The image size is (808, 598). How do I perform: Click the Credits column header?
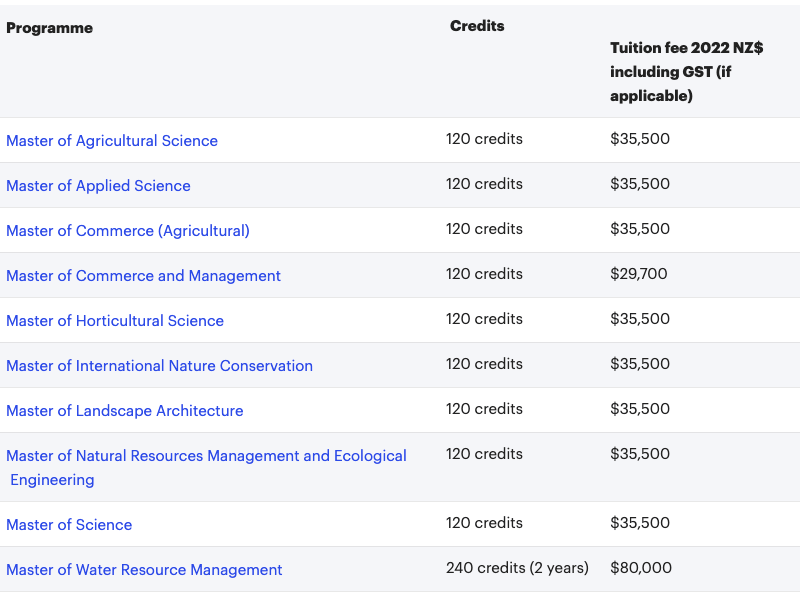pos(477,26)
